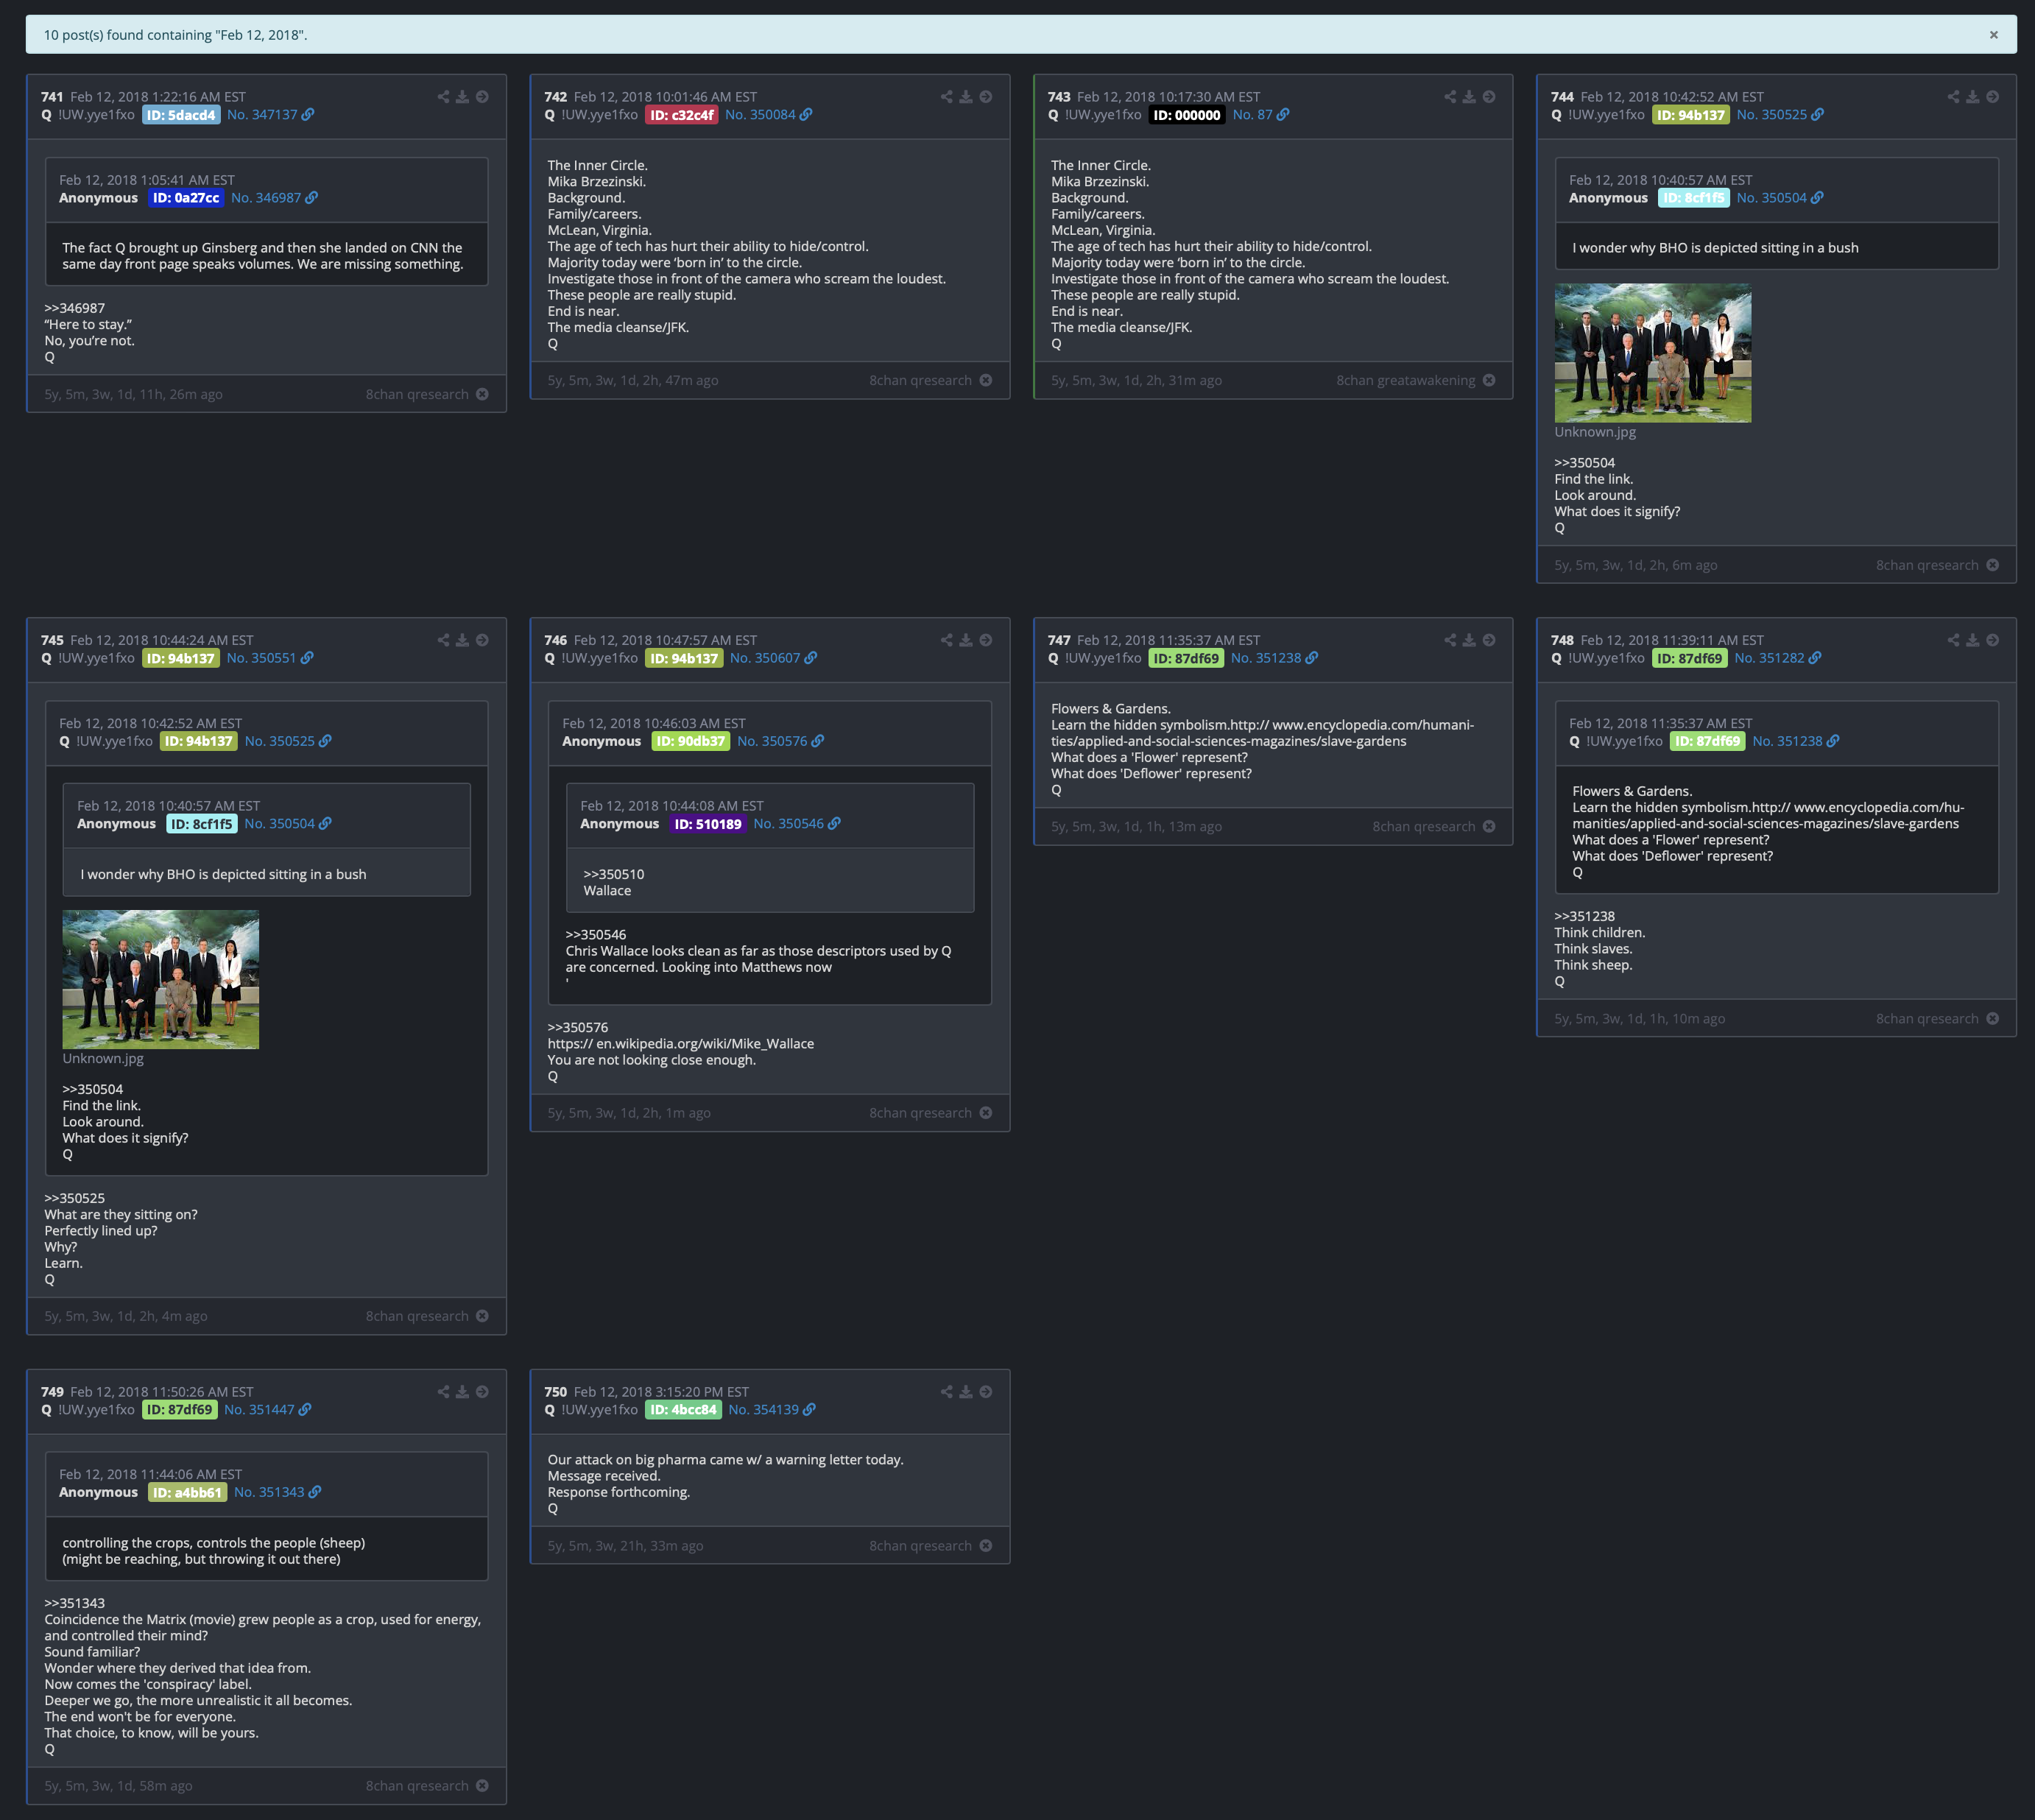Open post 745 arrow icon
Screen dimensions: 2035x1820
[482, 640]
